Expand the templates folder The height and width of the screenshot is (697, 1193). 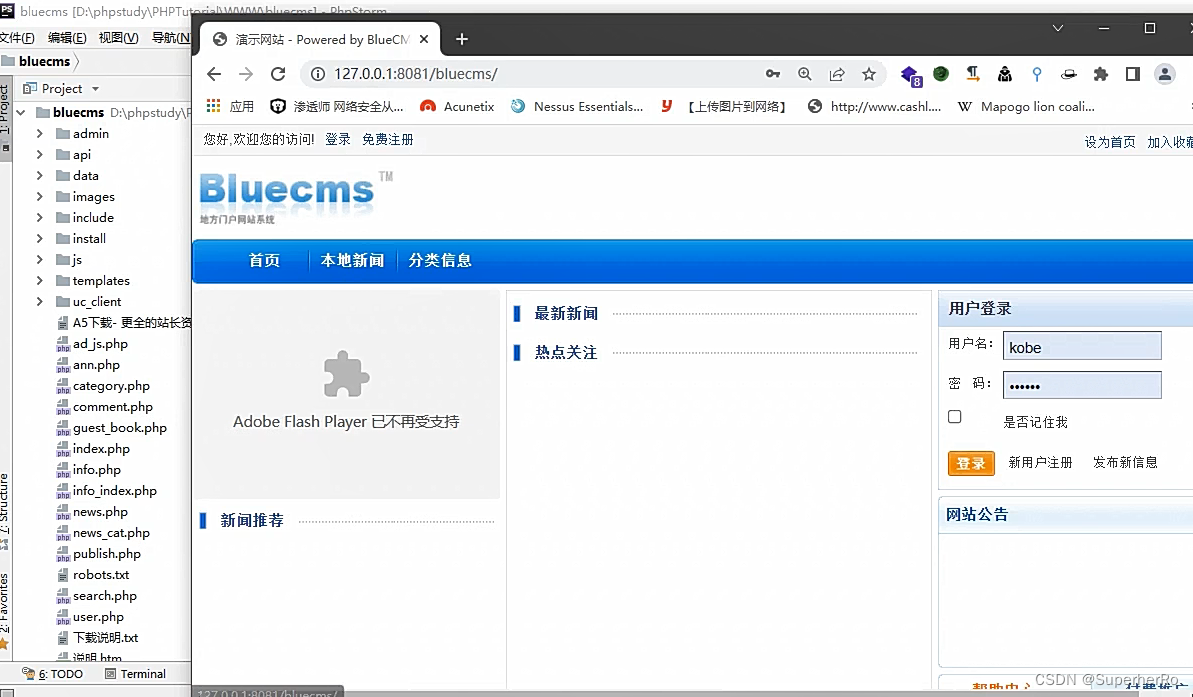coord(40,281)
